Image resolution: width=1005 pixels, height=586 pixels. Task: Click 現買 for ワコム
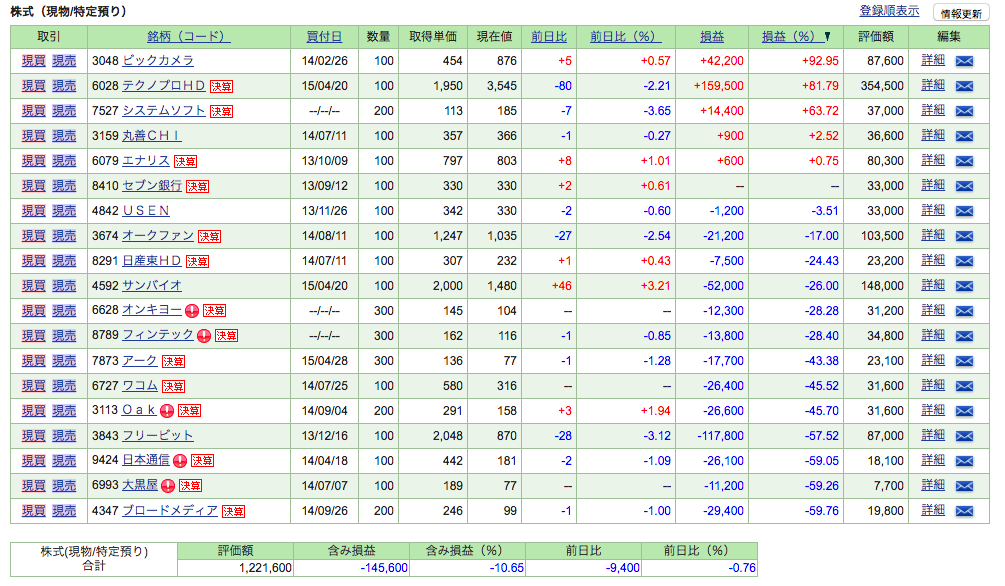pos(33,386)
